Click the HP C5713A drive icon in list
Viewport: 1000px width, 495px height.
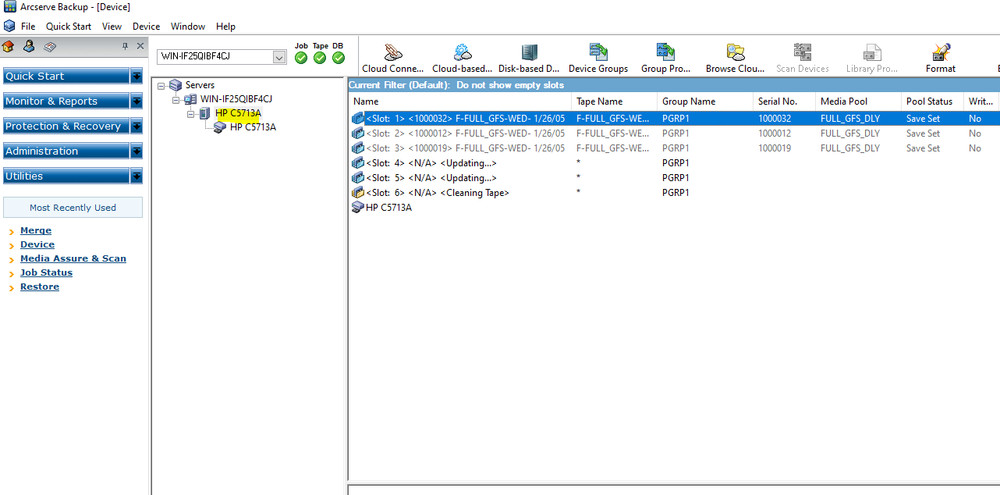pos(358,207)
